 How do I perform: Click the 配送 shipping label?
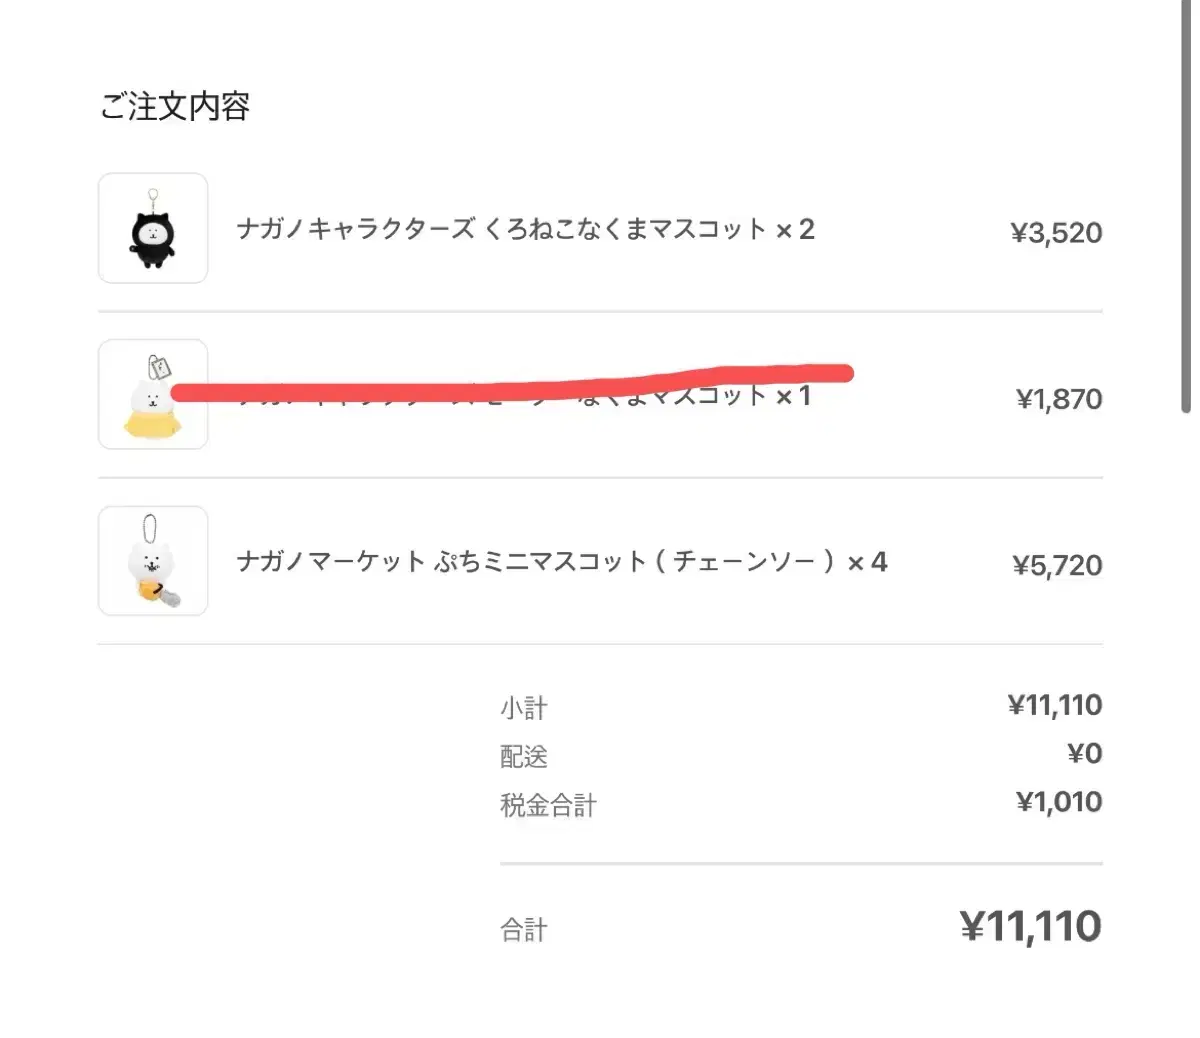click(x=524, y=756)
